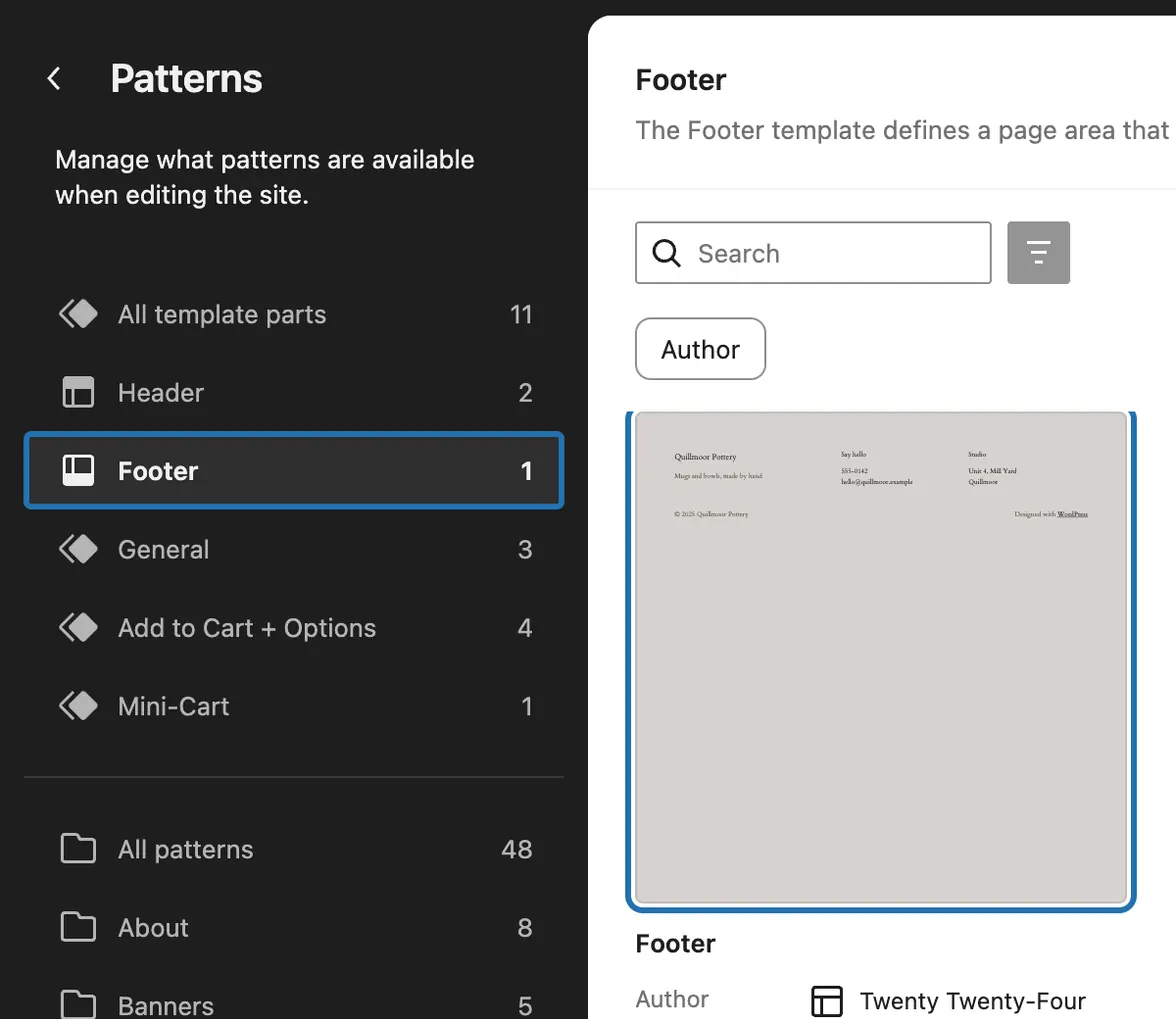Click the Twenty Twenty-Four theme layout icon
This screenshot has height=1019, width=1176.
(826, 1001)
